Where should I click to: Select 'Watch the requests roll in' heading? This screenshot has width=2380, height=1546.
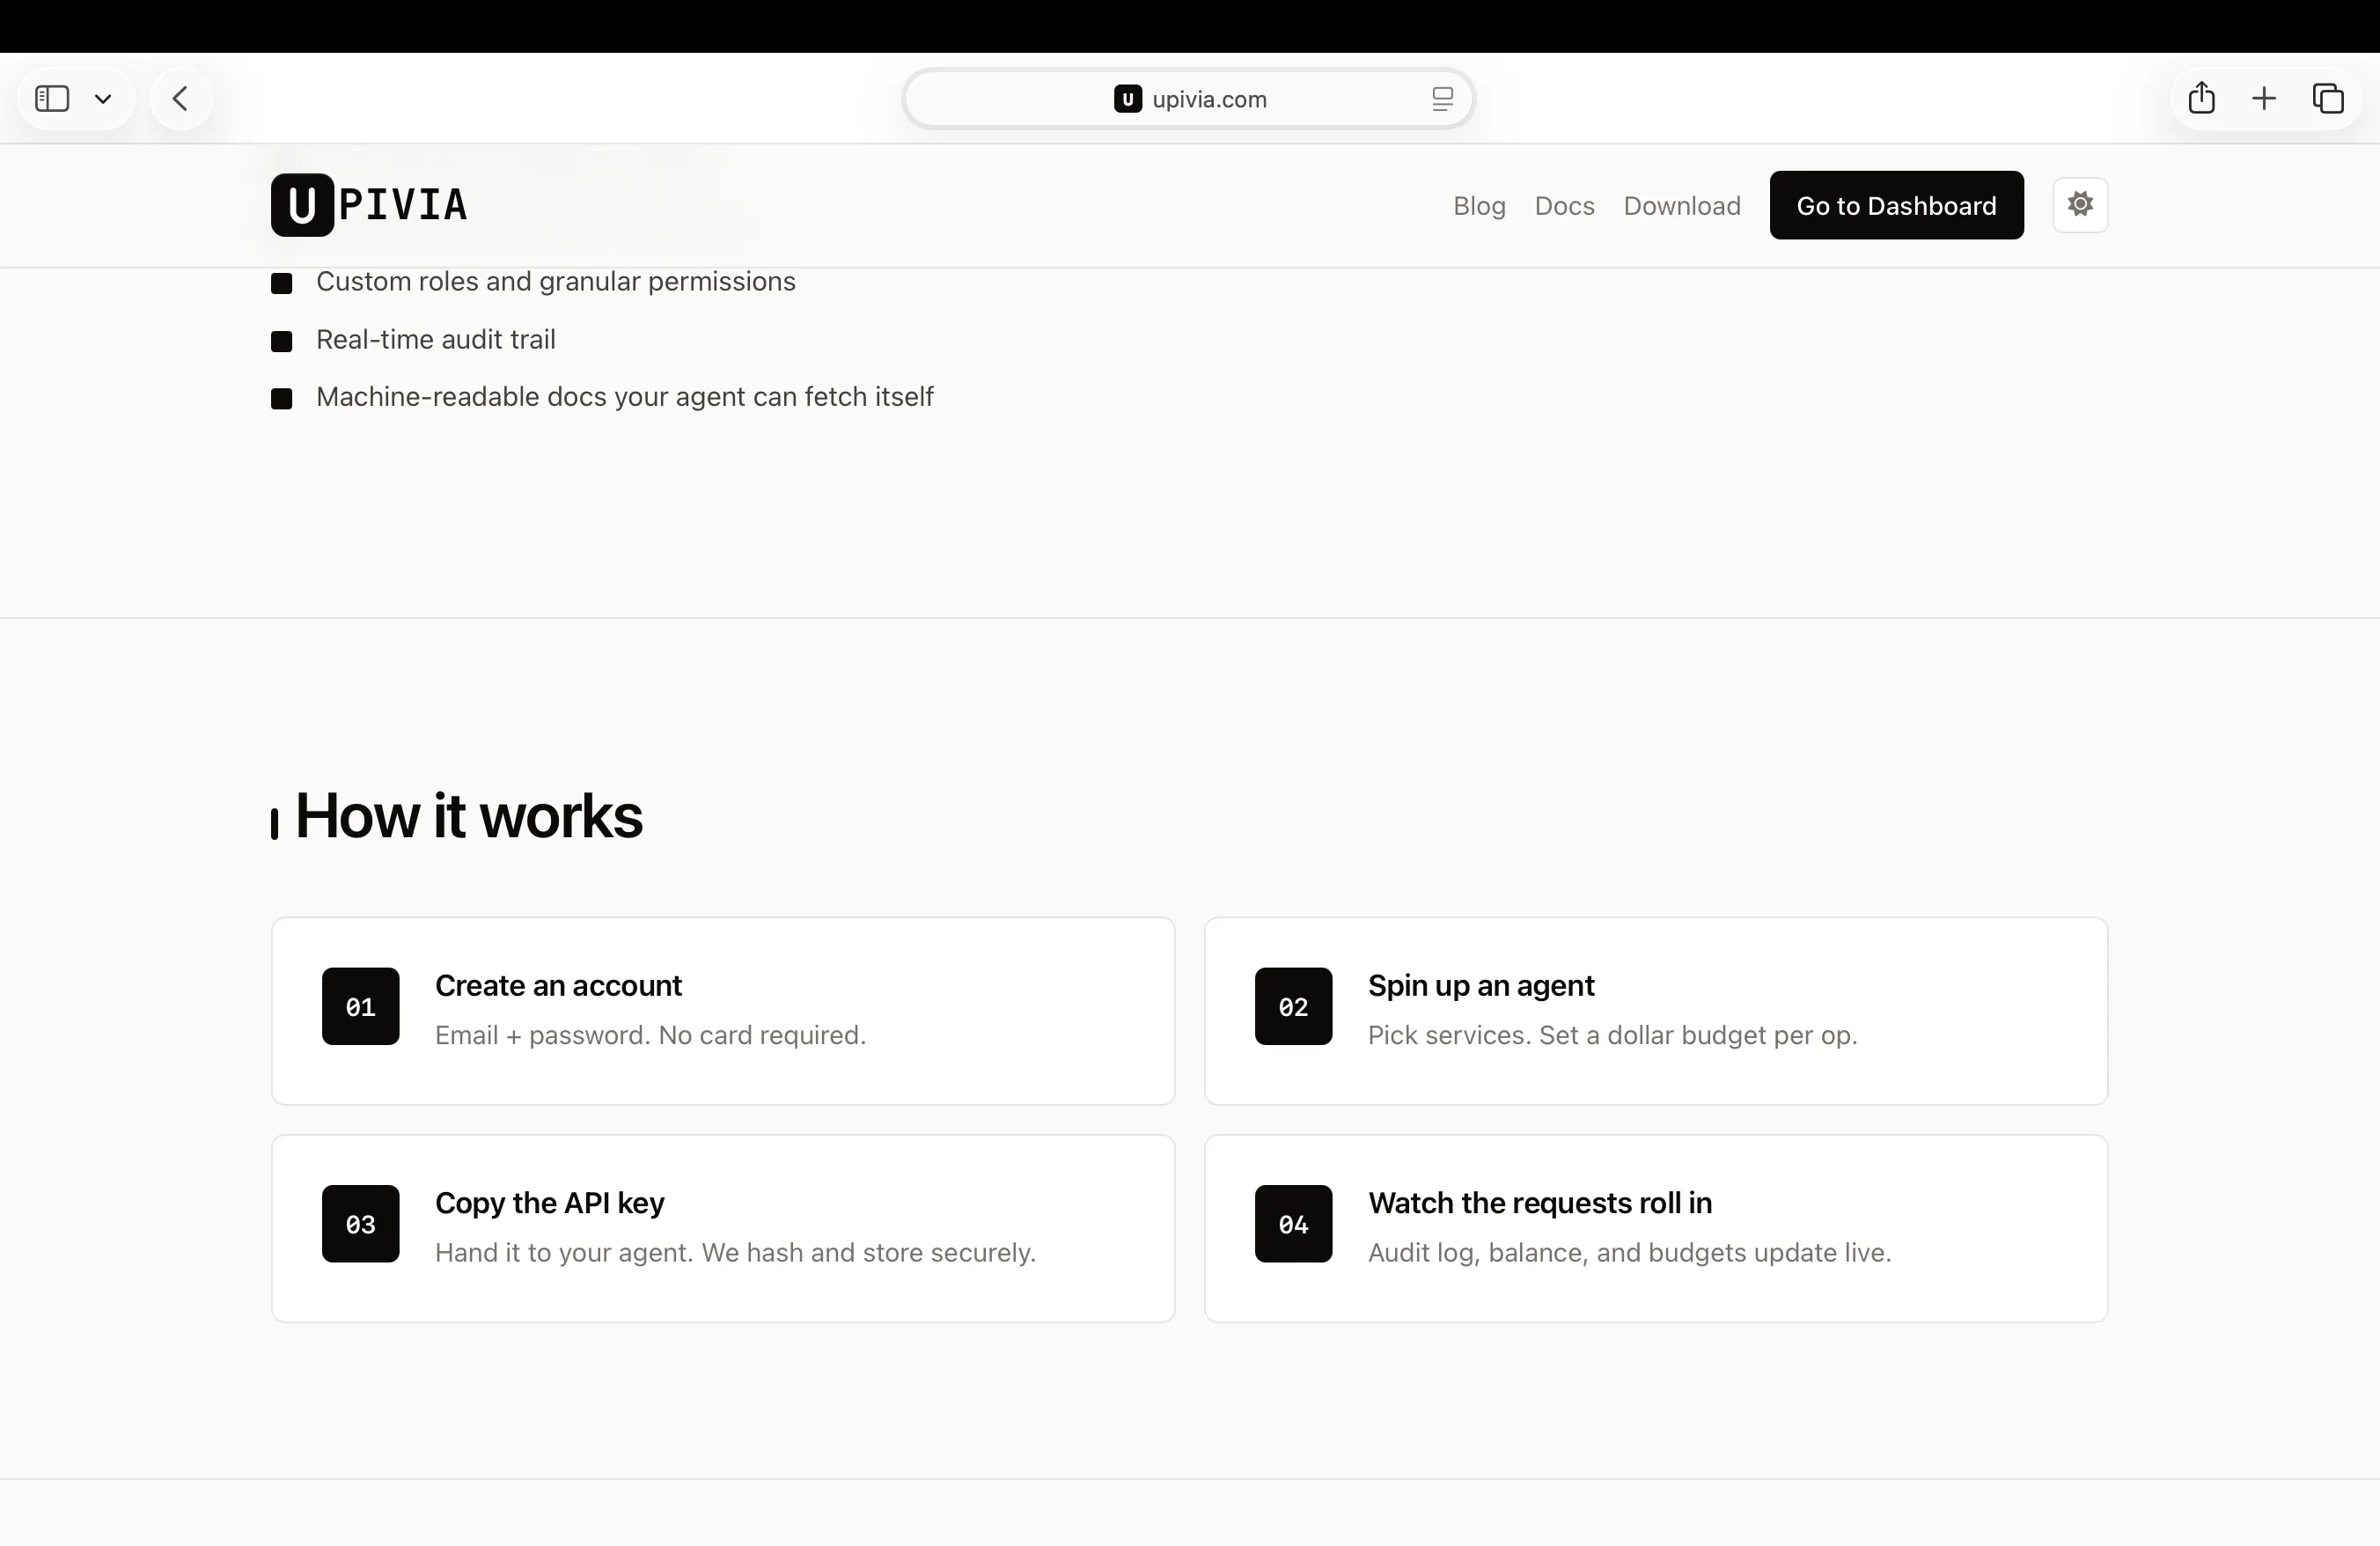1540,1203
